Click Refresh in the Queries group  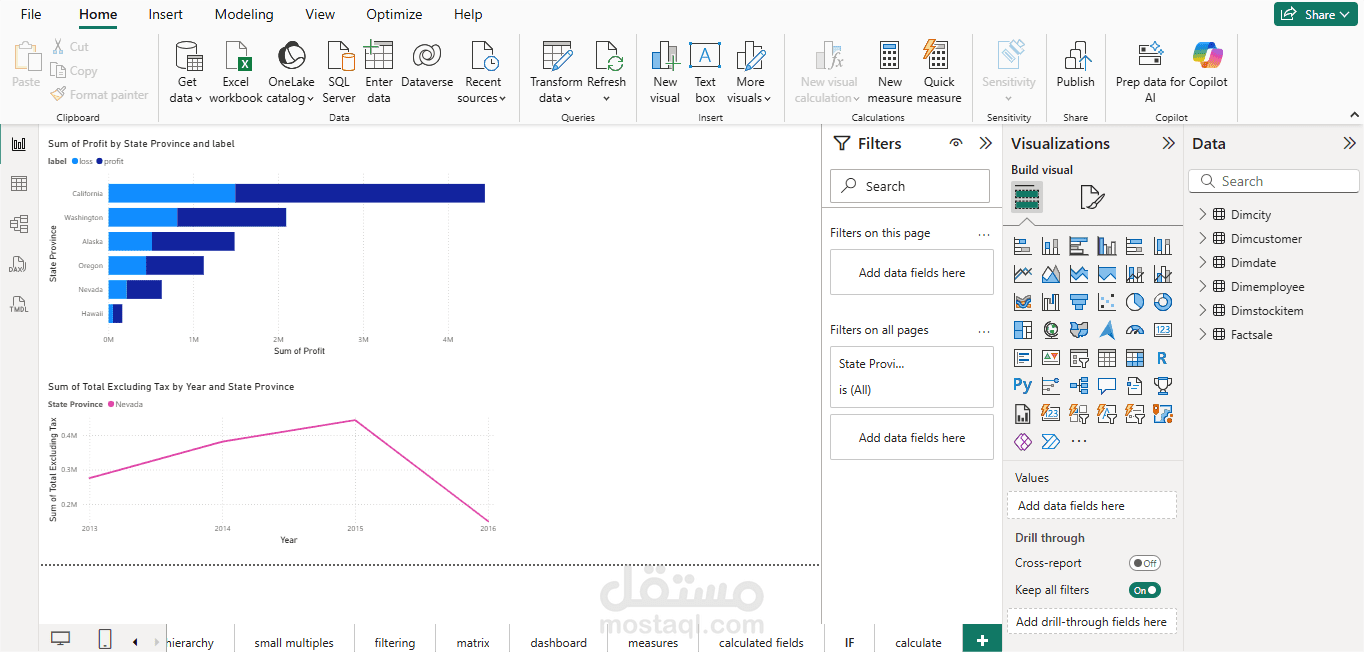click(606, 73)
